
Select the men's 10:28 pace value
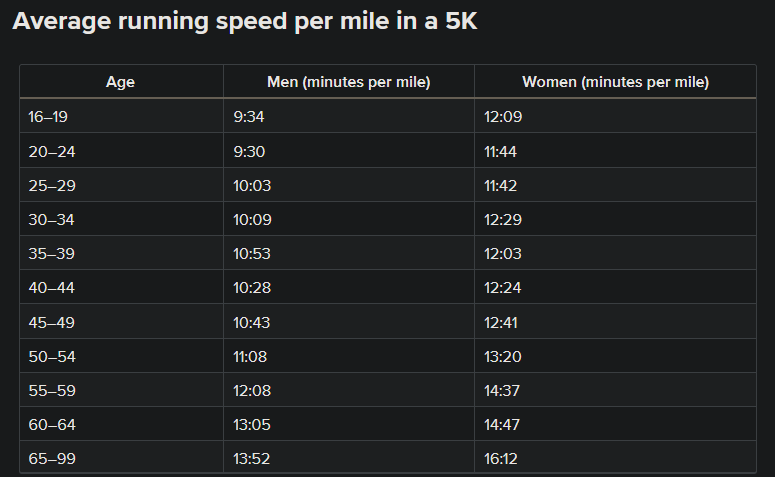(x=252, y=288)
